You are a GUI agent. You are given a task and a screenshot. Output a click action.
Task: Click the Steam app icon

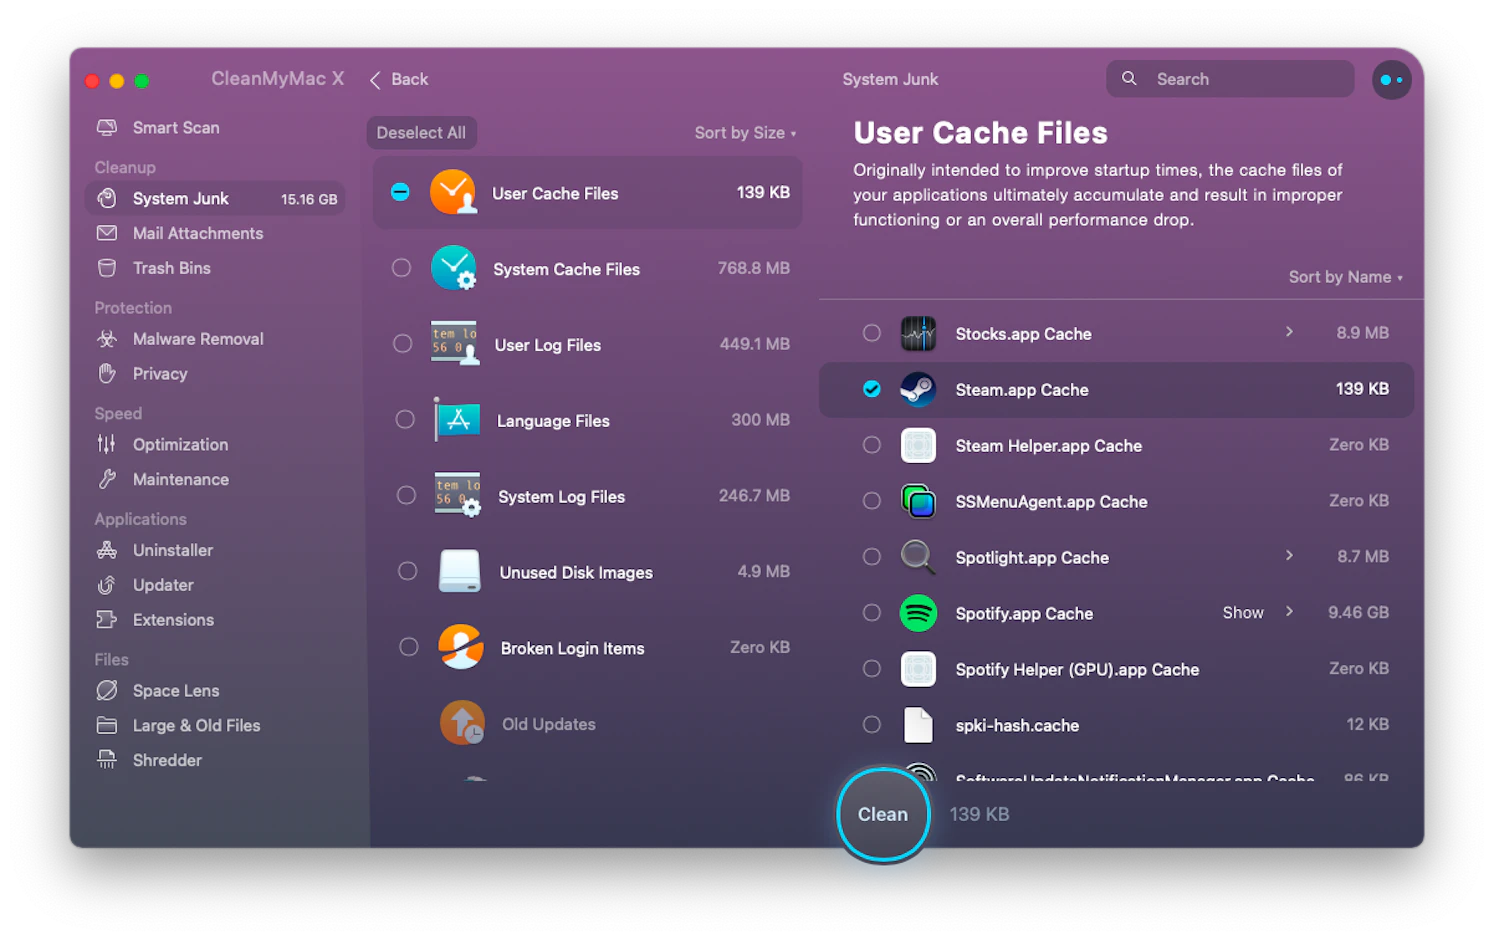pyautogui.click(x=918, y=390)
